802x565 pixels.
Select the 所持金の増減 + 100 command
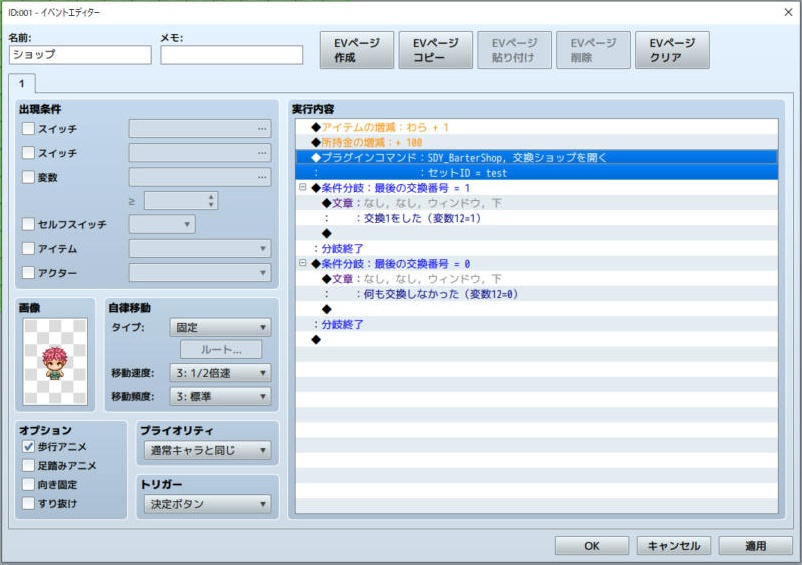click(x=537, y=142)
